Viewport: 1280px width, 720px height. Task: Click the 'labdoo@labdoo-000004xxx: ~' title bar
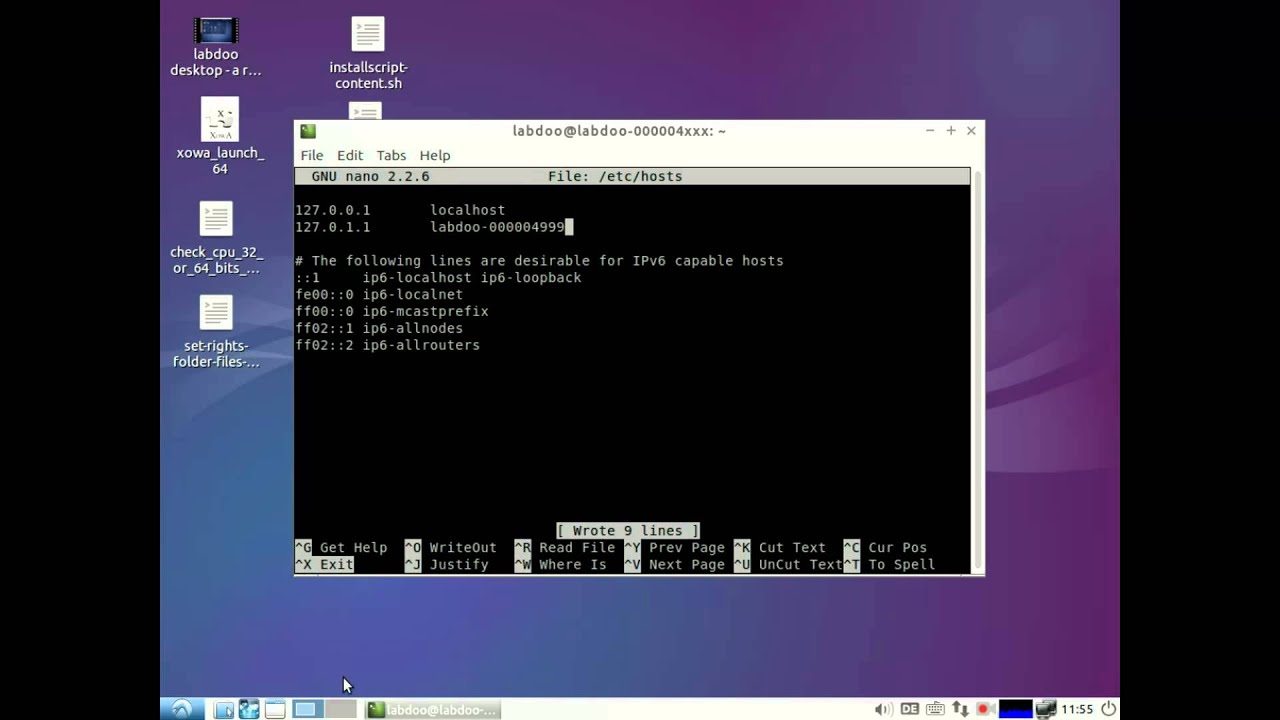(x=619, y=131)
